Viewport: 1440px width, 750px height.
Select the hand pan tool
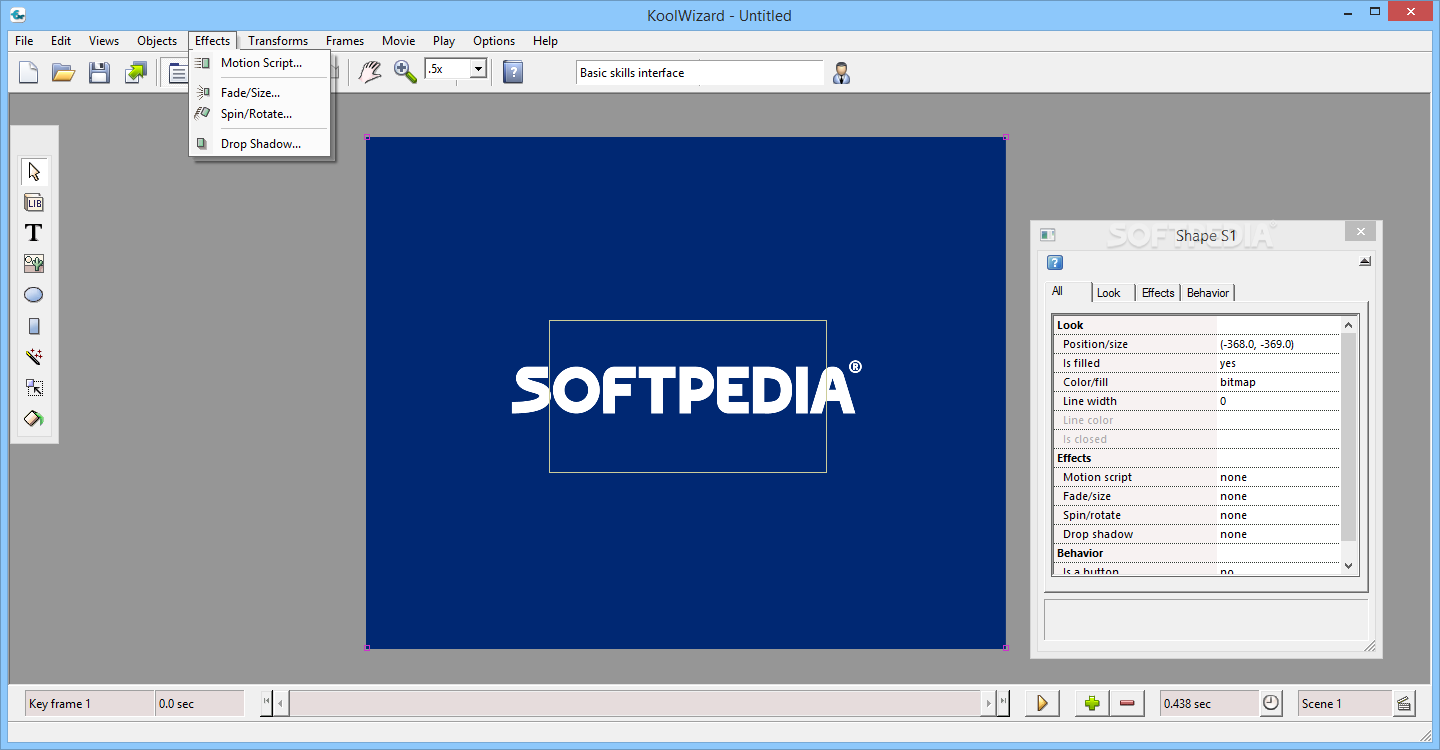tap(370, 72)
